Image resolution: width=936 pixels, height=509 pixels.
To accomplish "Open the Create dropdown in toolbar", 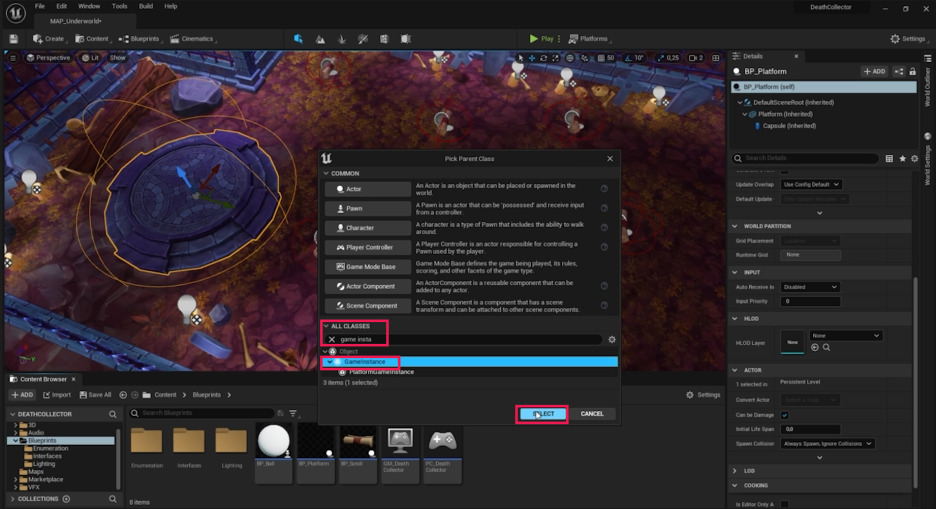I will point(49,39).
